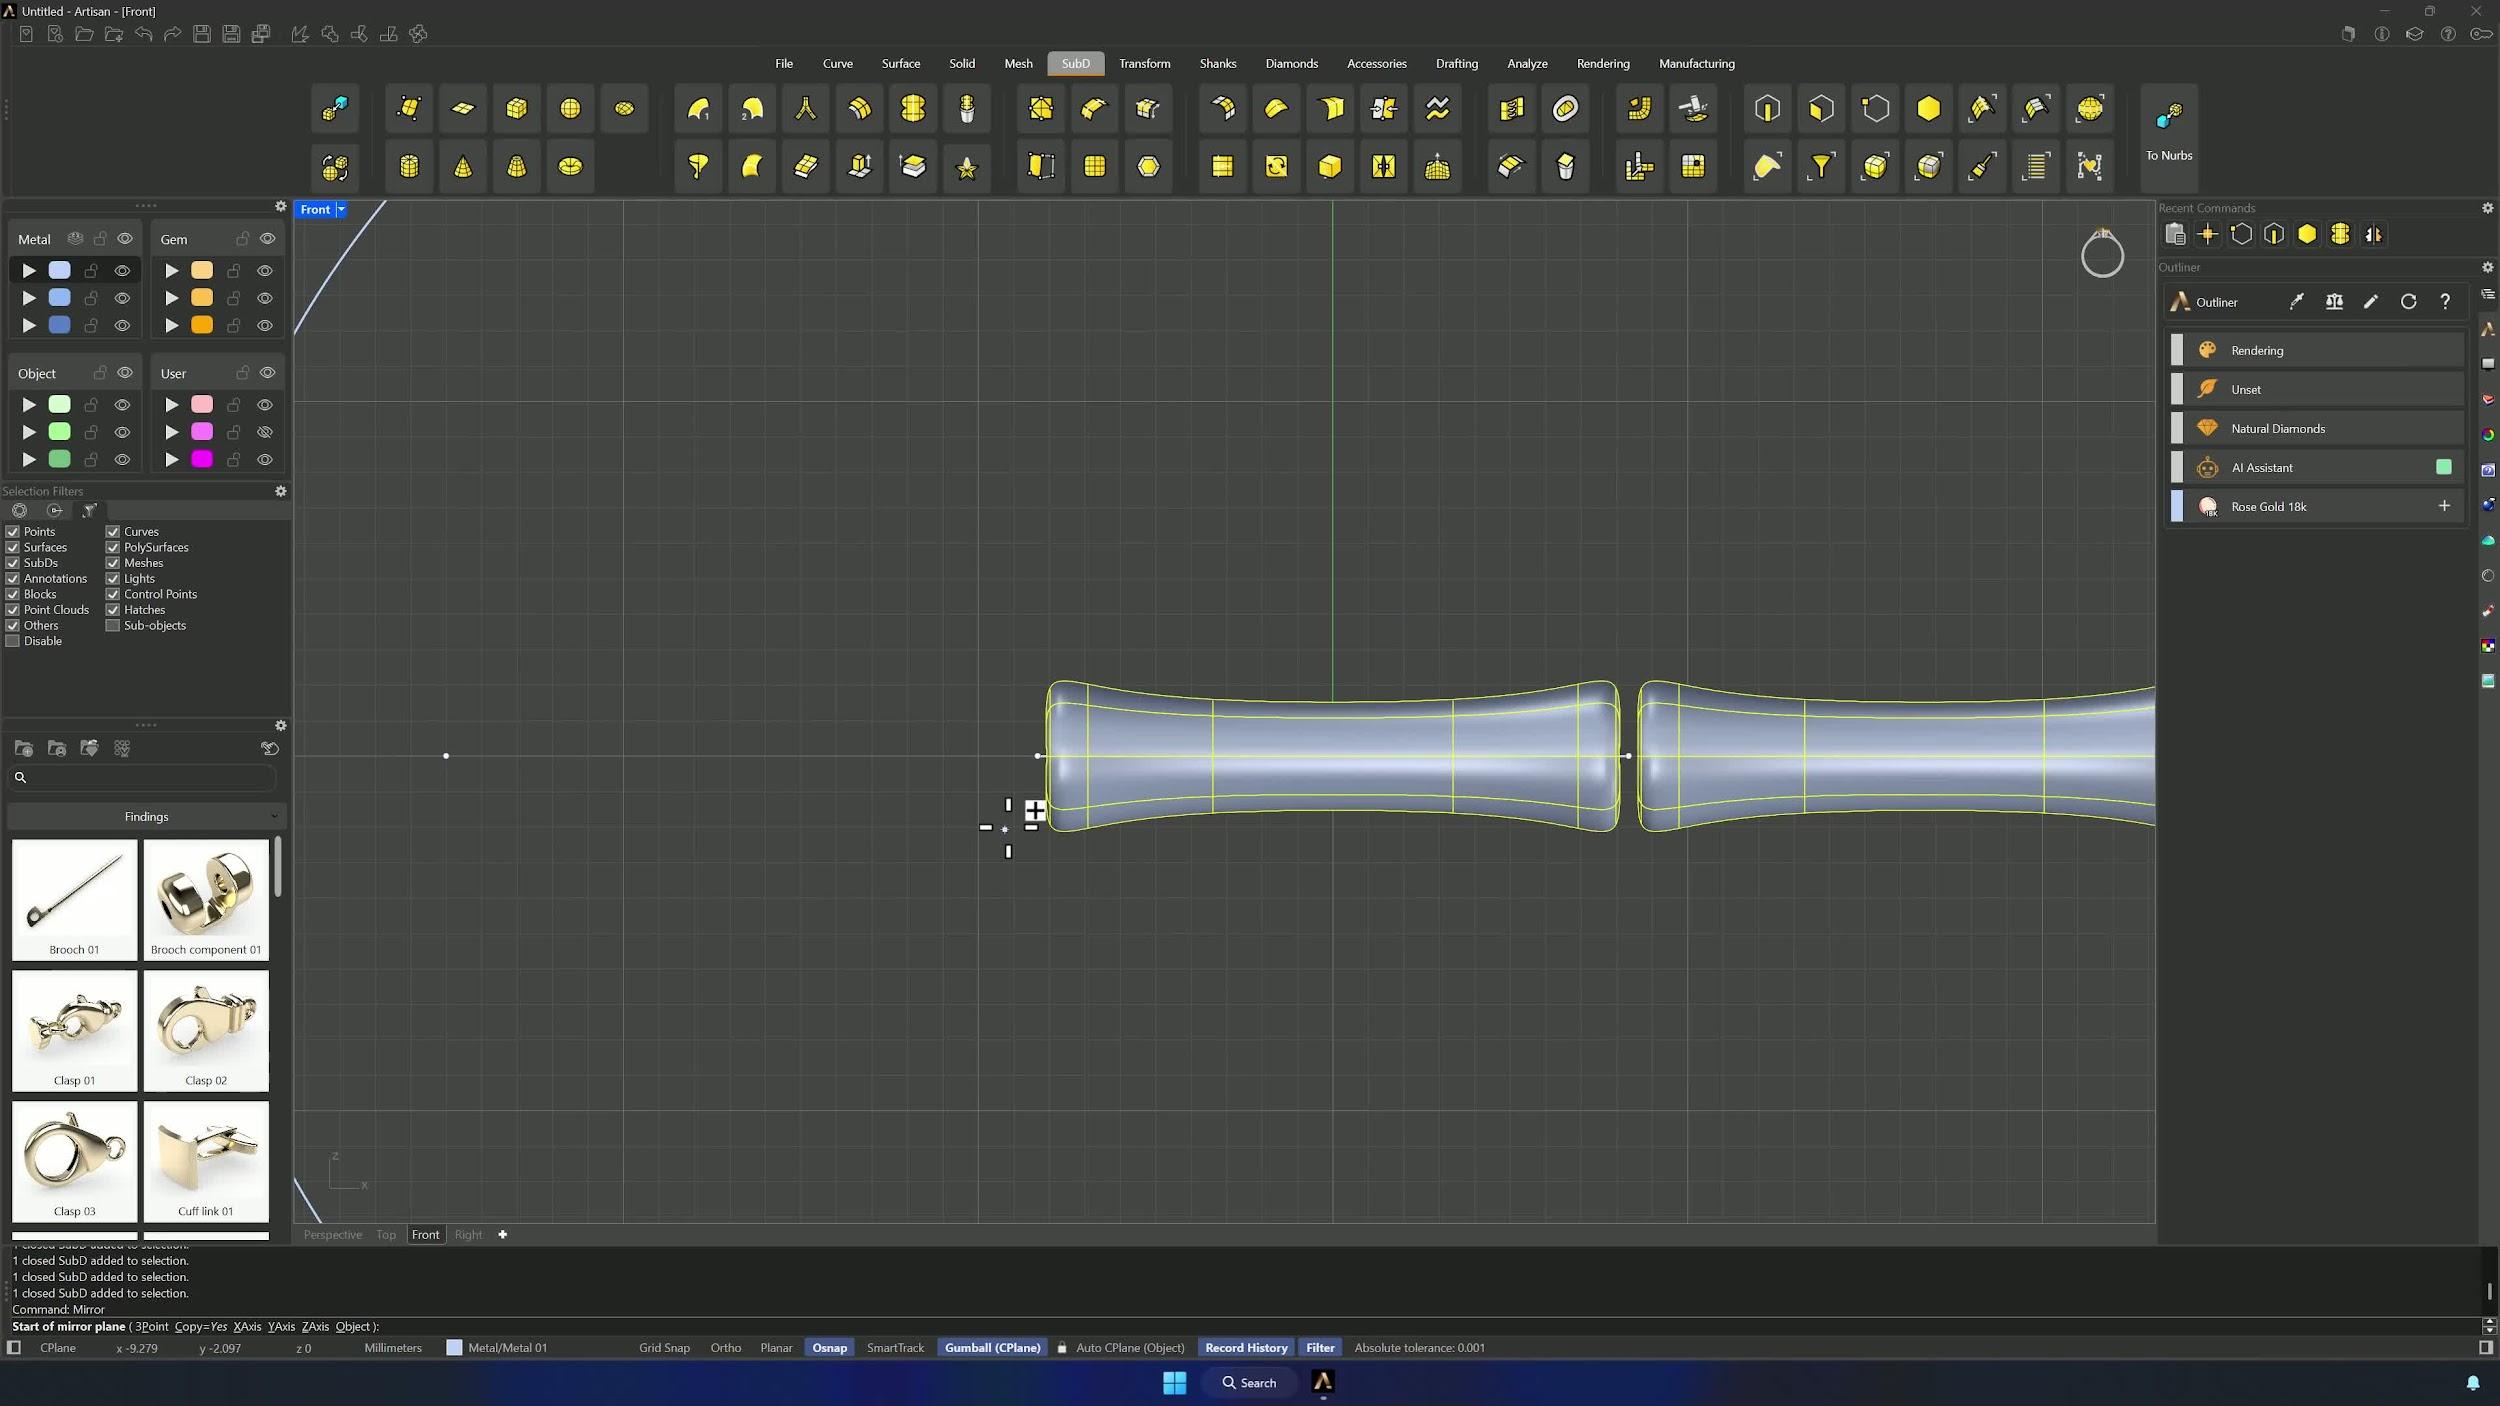Click the paste clipboard icon in Recent Commands
This screenshot has height=1406, width=2500.
[2175, 235]
